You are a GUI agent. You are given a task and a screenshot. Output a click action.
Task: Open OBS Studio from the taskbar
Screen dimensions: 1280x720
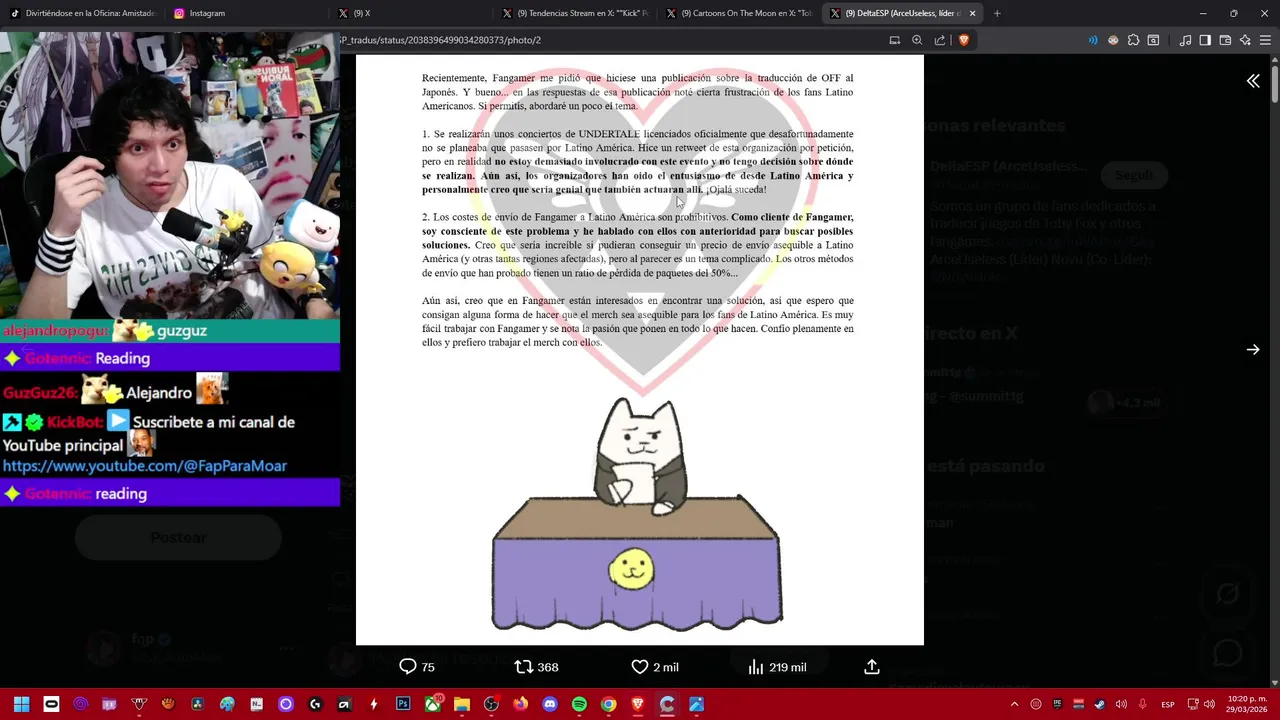[491, 704]
